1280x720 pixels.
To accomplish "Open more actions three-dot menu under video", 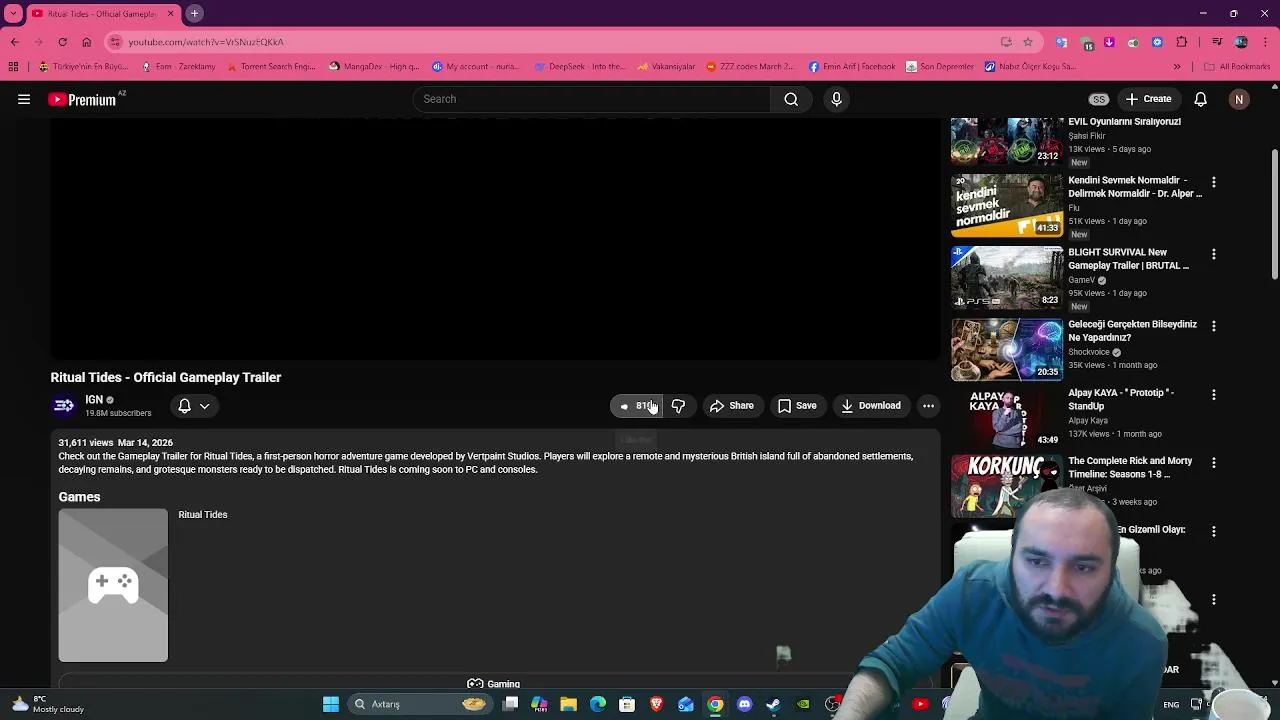I will [928, 405].
